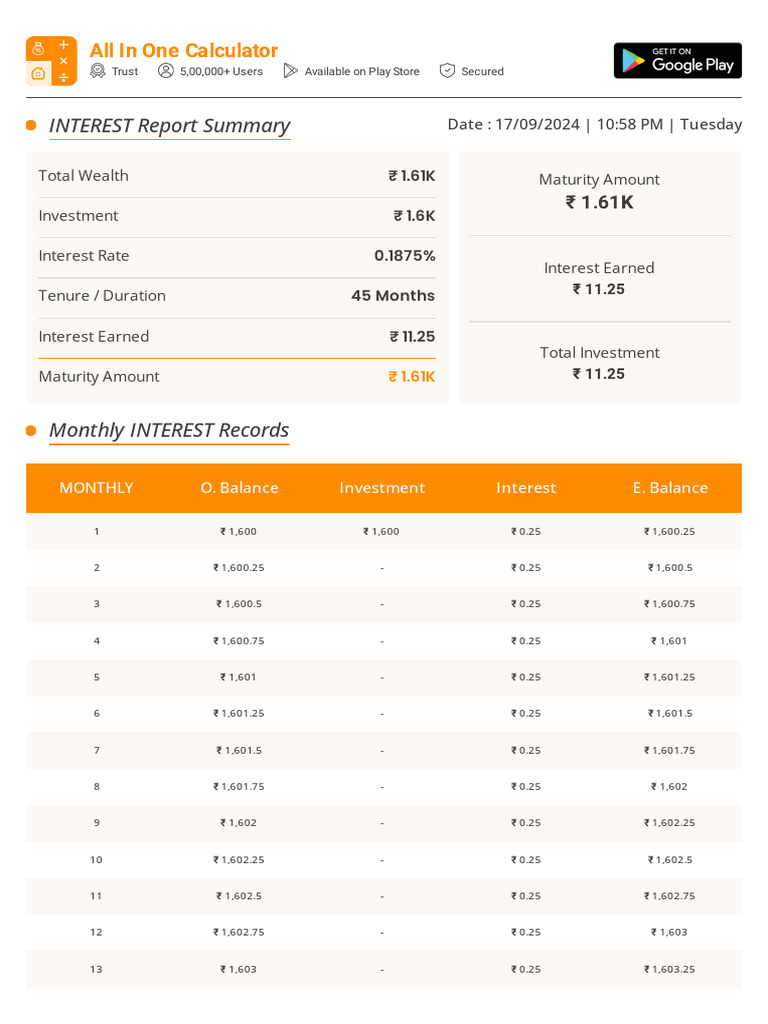Click the Interest column header
This screenshot has height=1024, width=768.
(526, 488)
